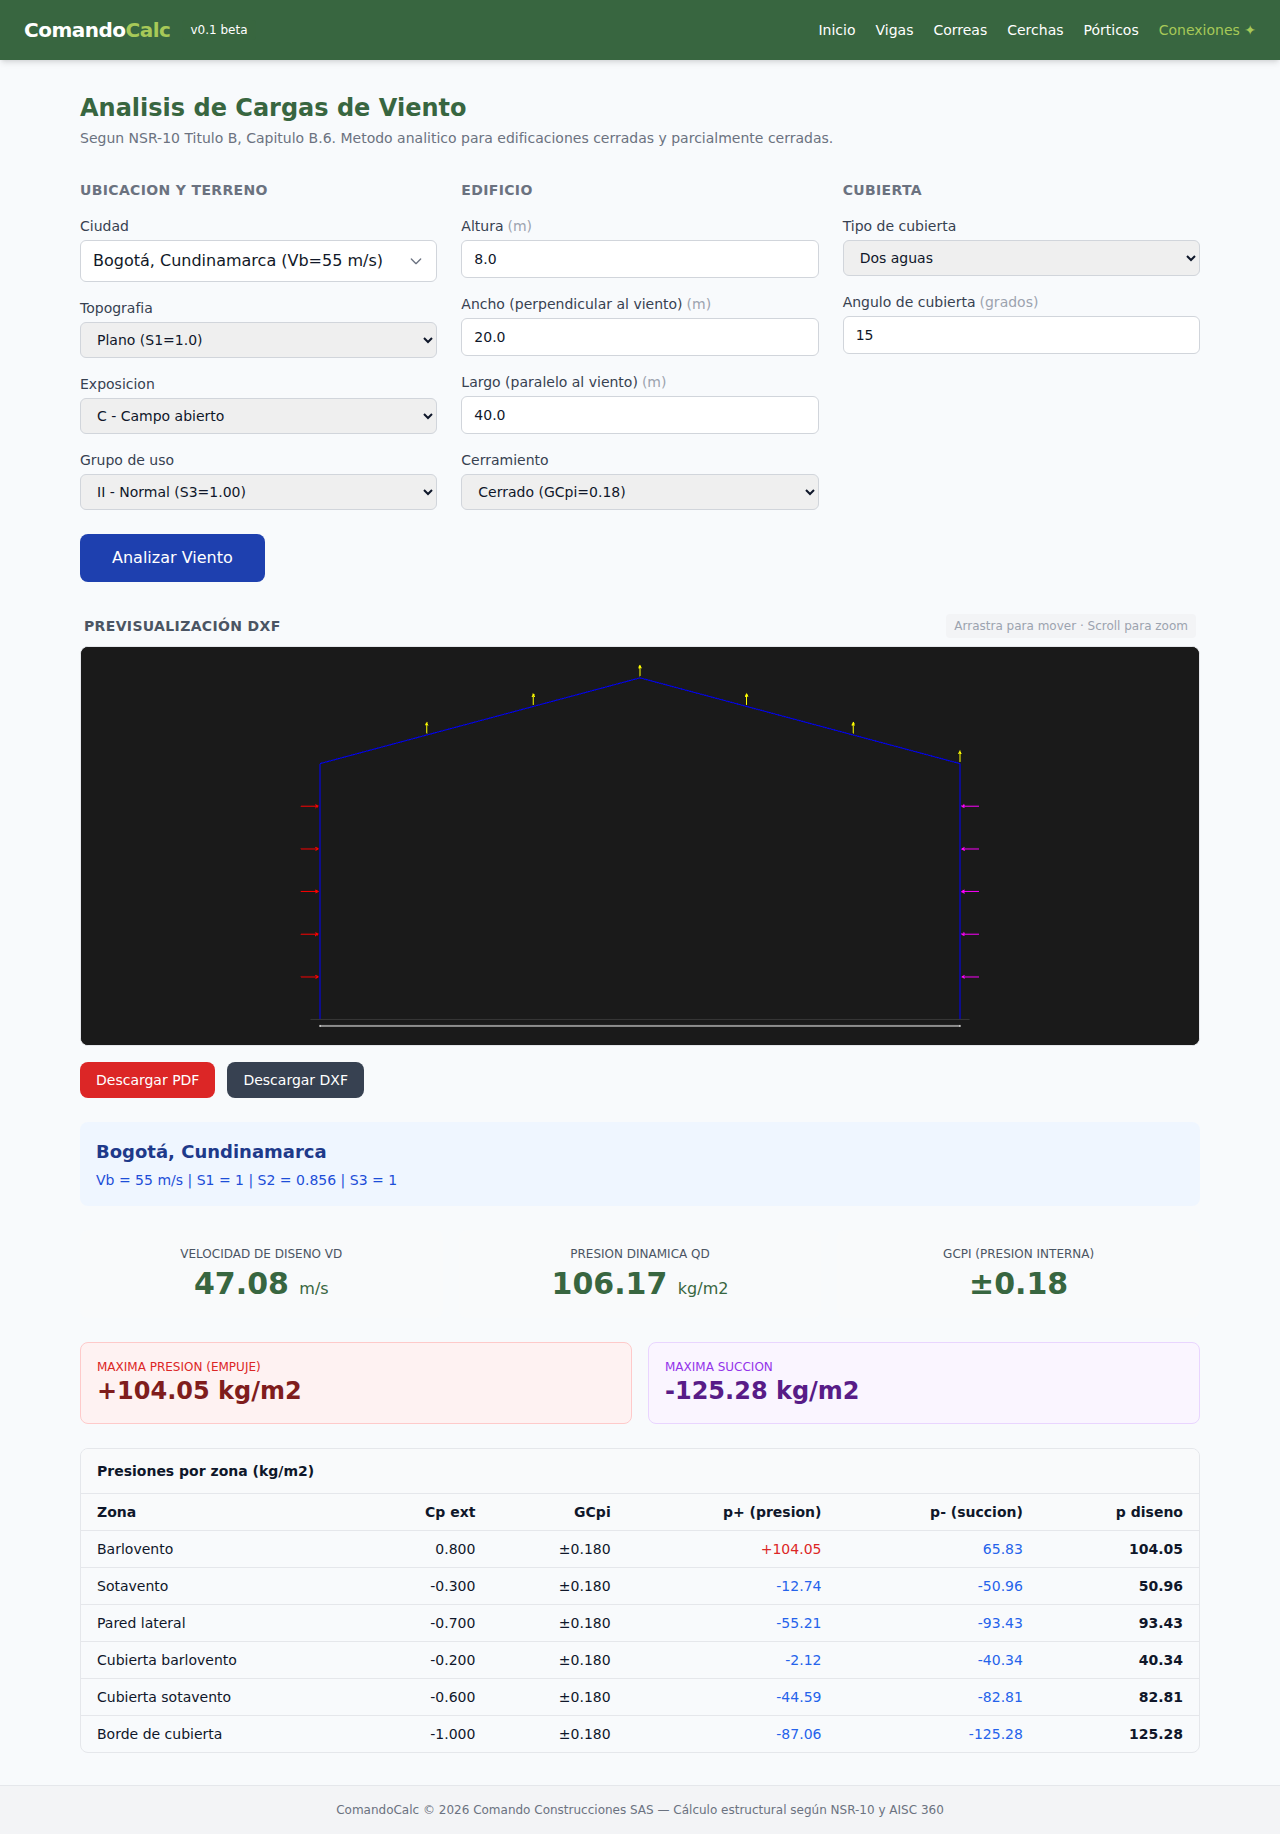1280x1834 pixels.
Task: Click the Barlovento row label
Action: (135, 1549)
